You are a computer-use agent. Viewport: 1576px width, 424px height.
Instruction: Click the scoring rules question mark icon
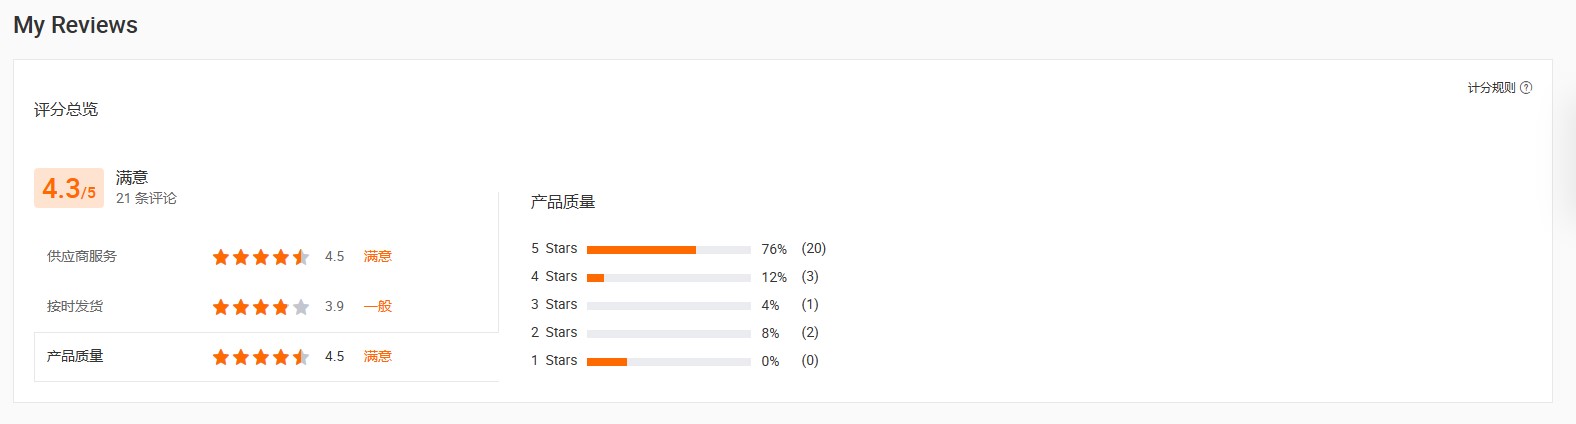(1526, 88)
